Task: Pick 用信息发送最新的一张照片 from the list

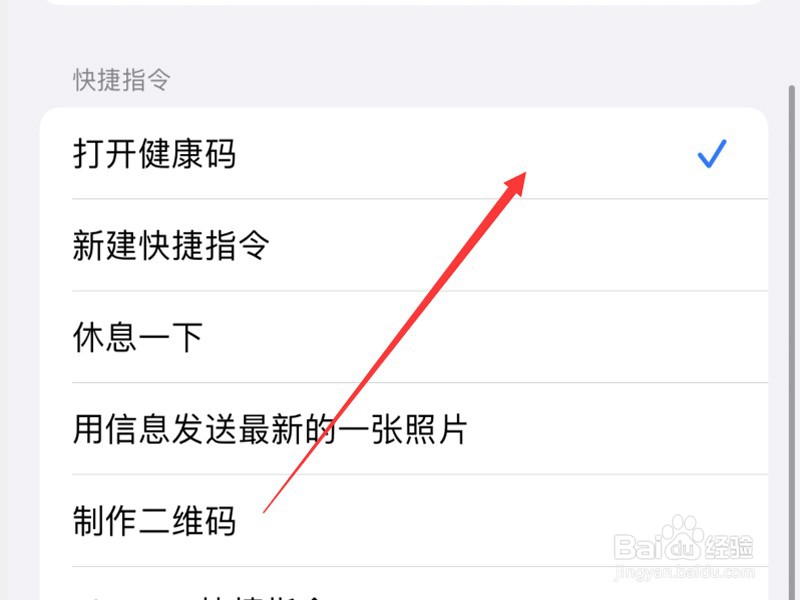Action: (x=404, y=429)
